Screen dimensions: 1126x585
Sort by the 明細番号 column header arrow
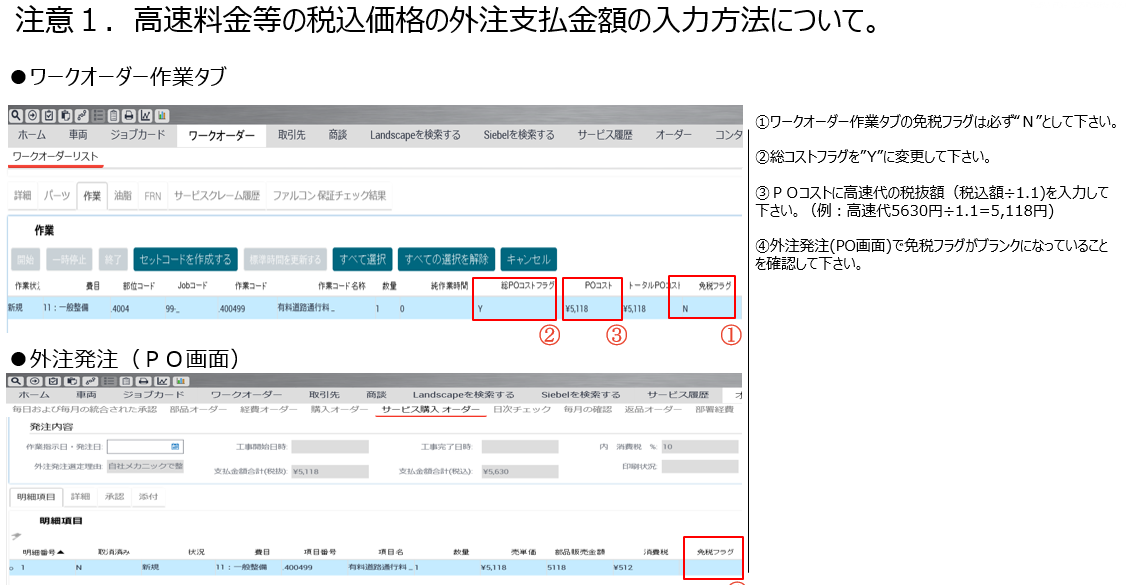point(61,552)
